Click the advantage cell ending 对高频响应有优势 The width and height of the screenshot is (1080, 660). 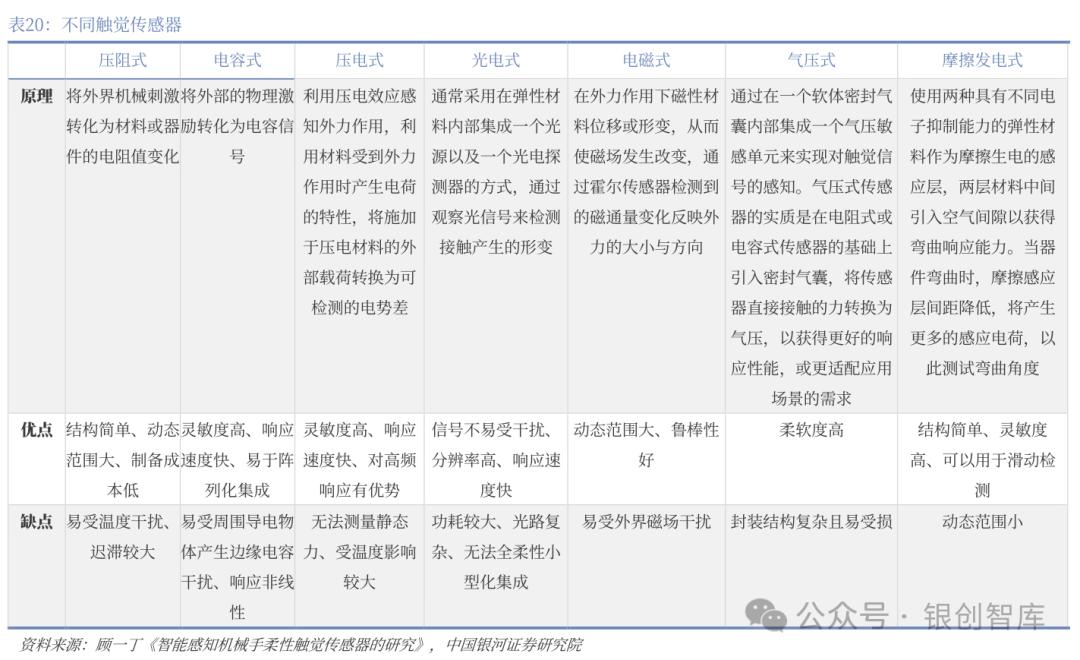pos(360,460)
